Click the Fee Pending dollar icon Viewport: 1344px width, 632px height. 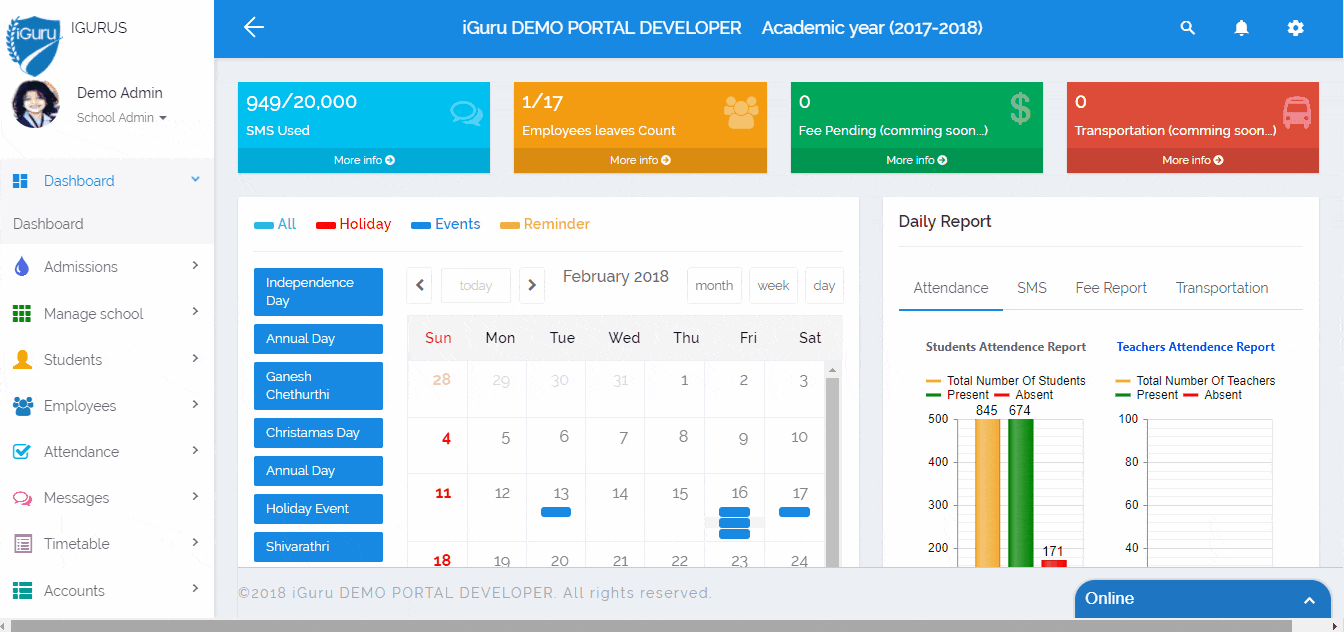point(1020,109)
